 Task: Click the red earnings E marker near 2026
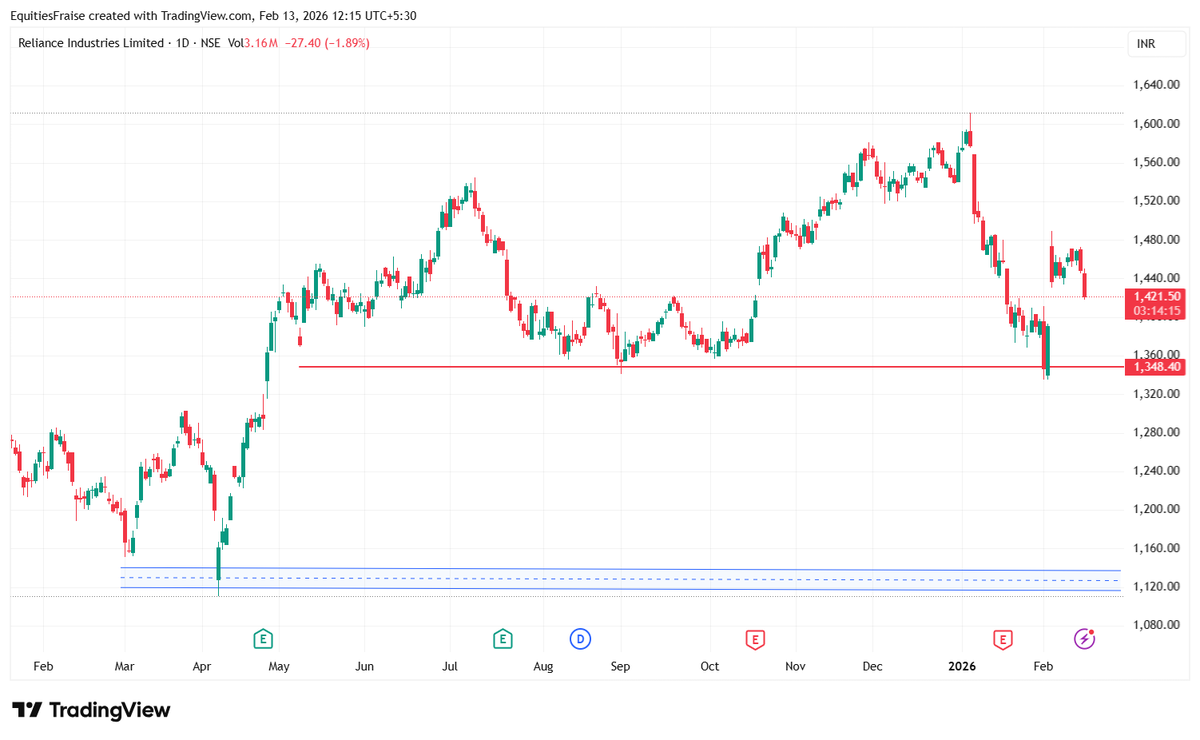[x=1002, y=638]
